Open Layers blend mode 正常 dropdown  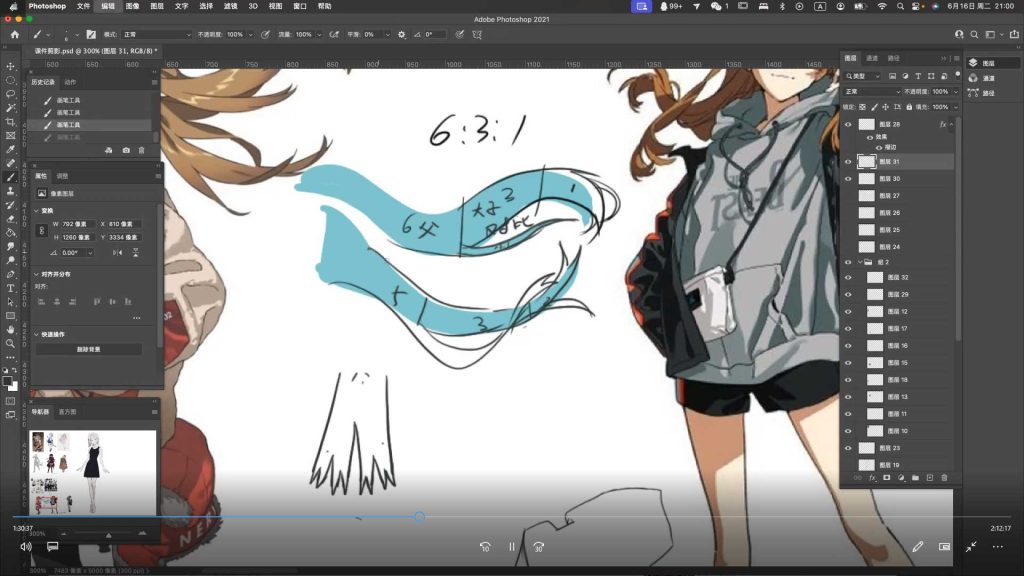872,91
